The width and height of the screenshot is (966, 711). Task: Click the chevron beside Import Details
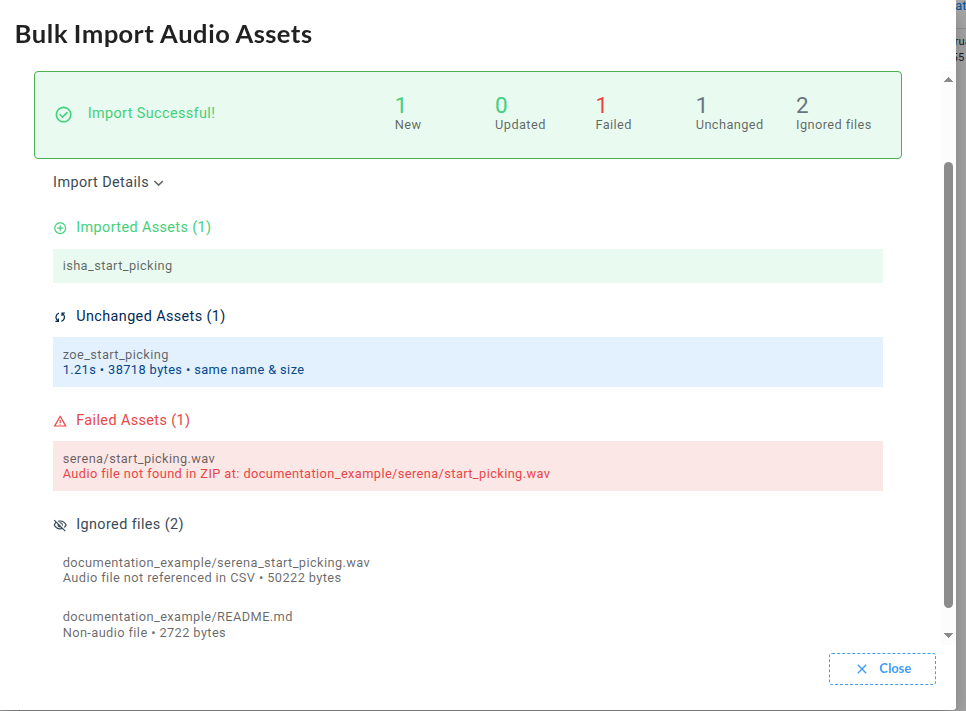pyautogui.click(x=159, y=183)
